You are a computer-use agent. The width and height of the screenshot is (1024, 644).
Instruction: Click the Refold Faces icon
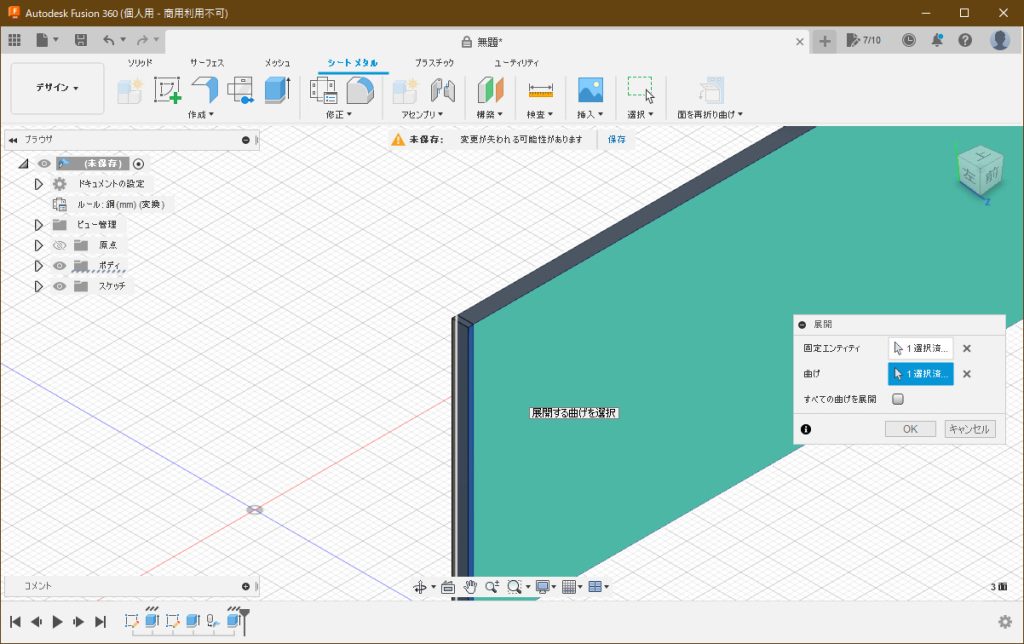[x=711, y=90]
